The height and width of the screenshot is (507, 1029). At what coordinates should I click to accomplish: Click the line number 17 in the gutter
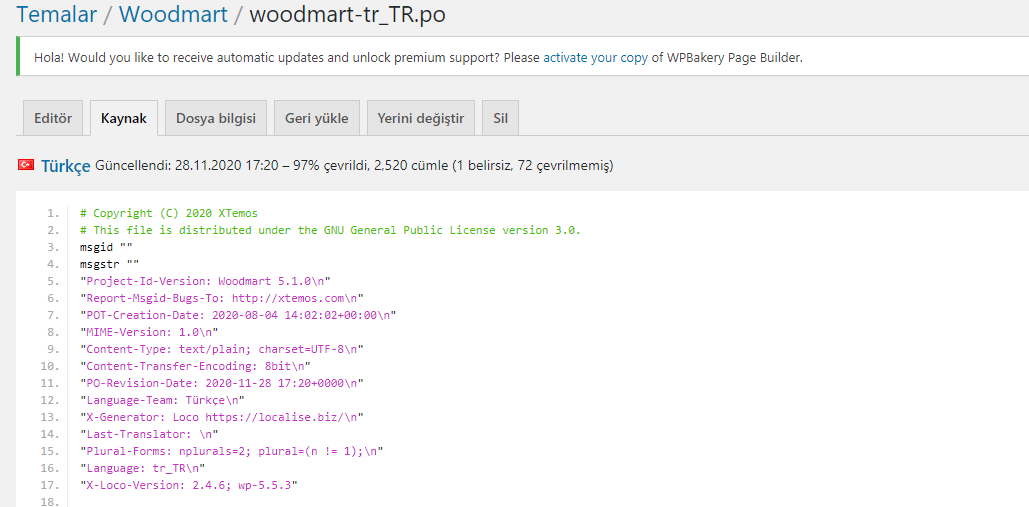(51, 485)
